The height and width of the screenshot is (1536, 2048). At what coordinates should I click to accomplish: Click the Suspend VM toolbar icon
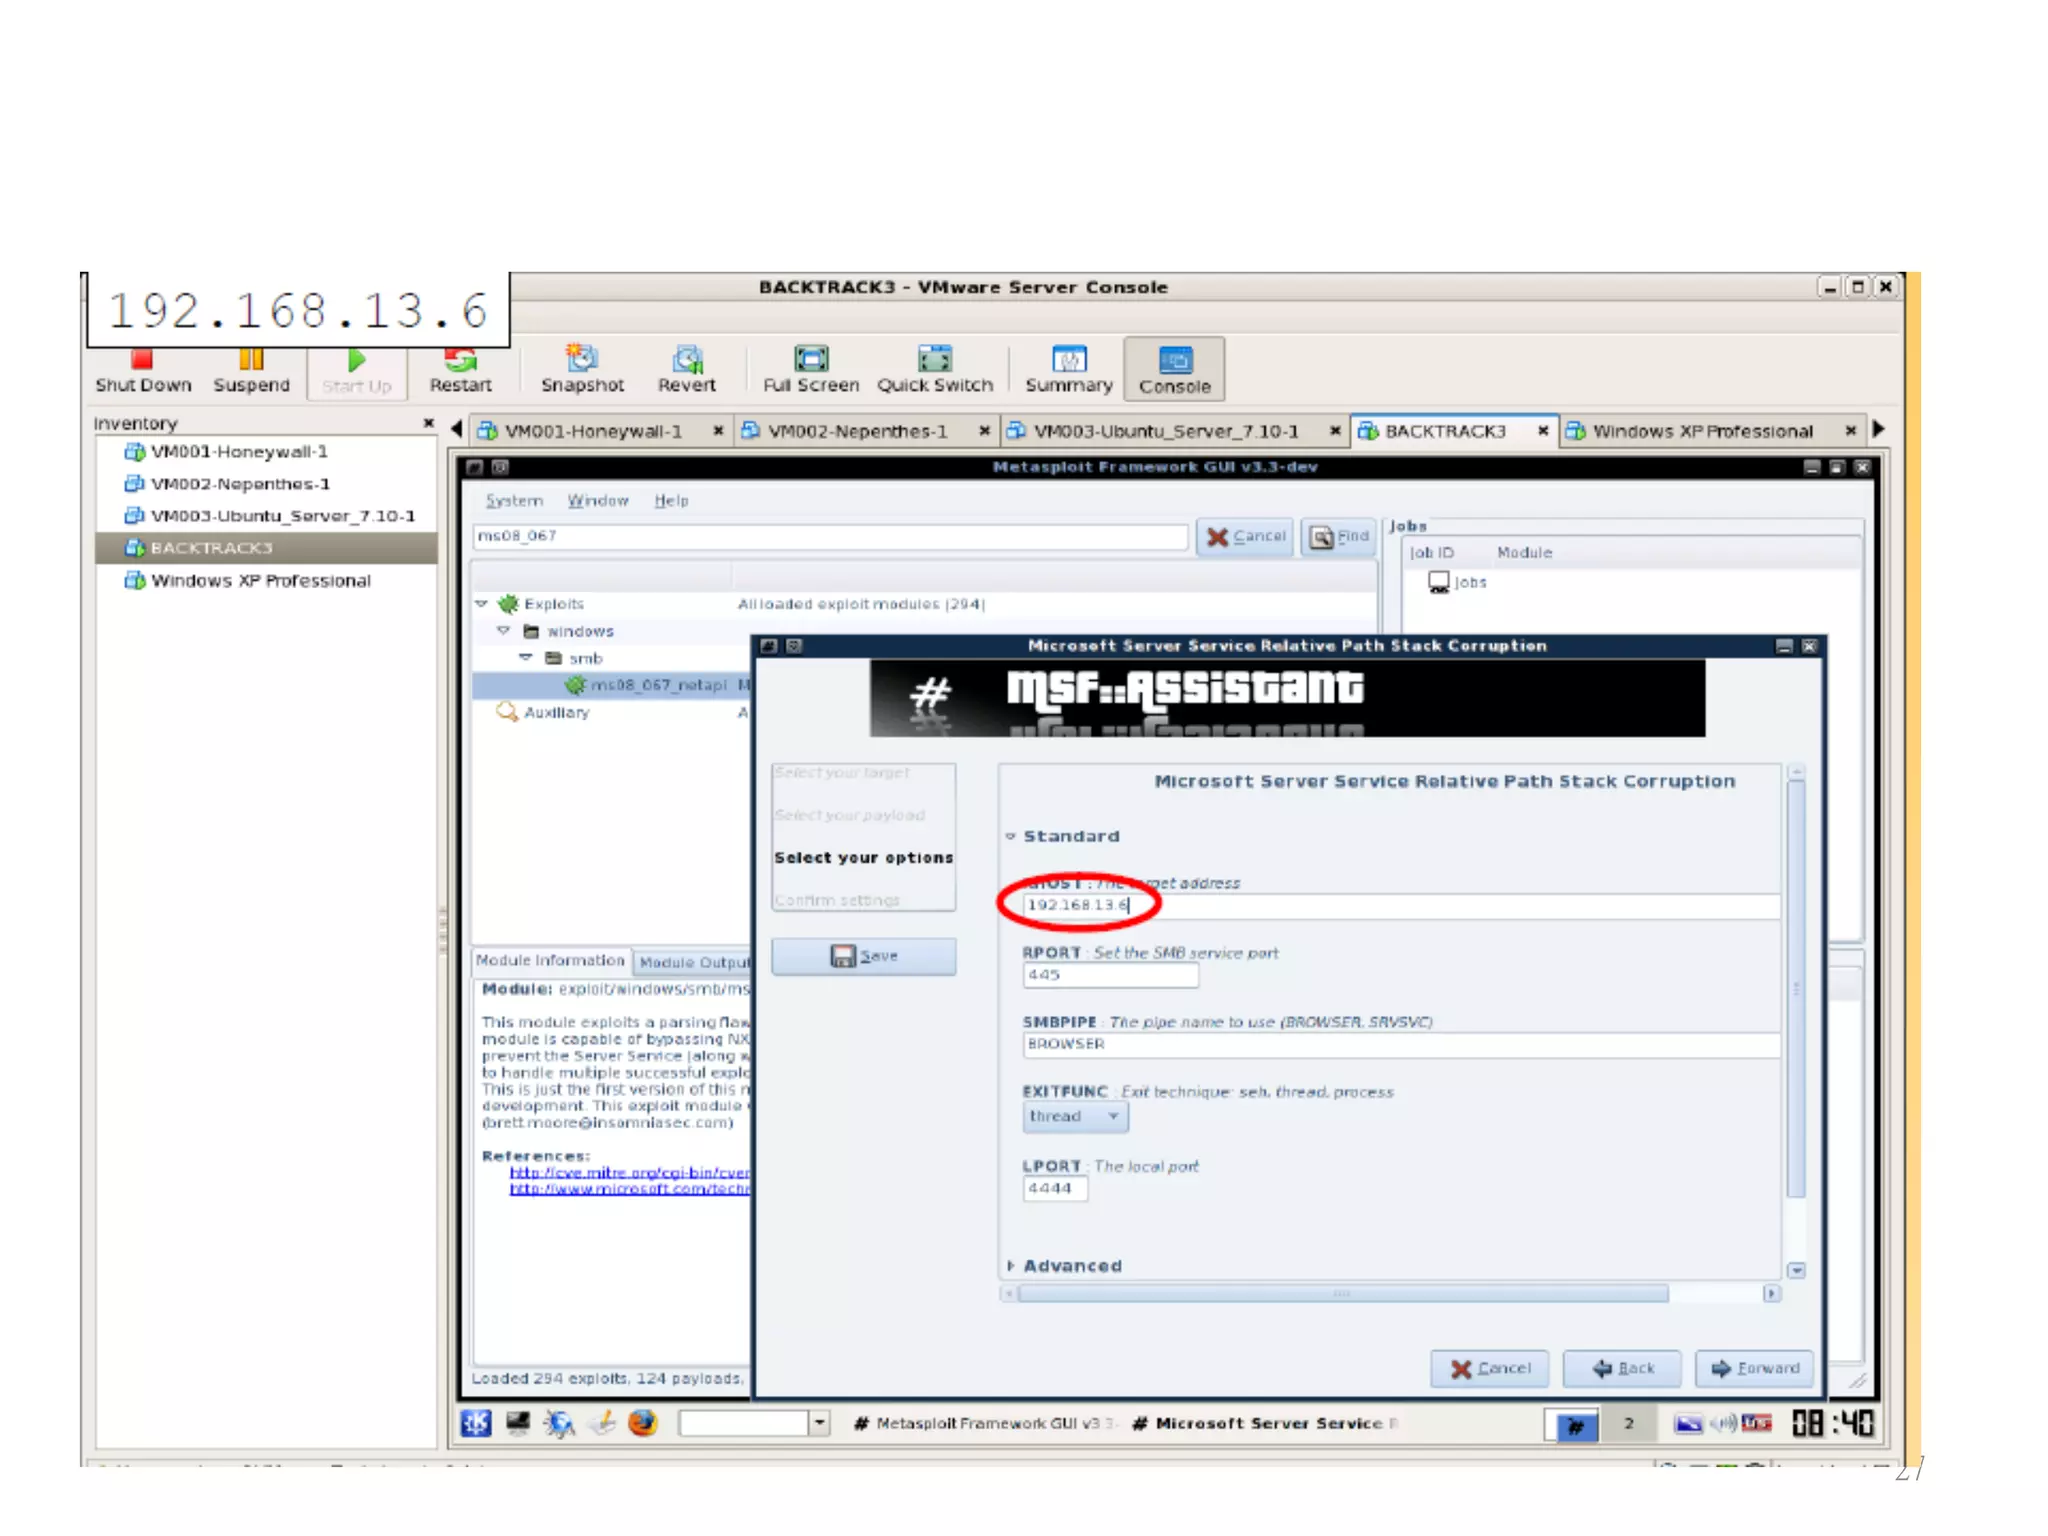(x=251, y=368)
